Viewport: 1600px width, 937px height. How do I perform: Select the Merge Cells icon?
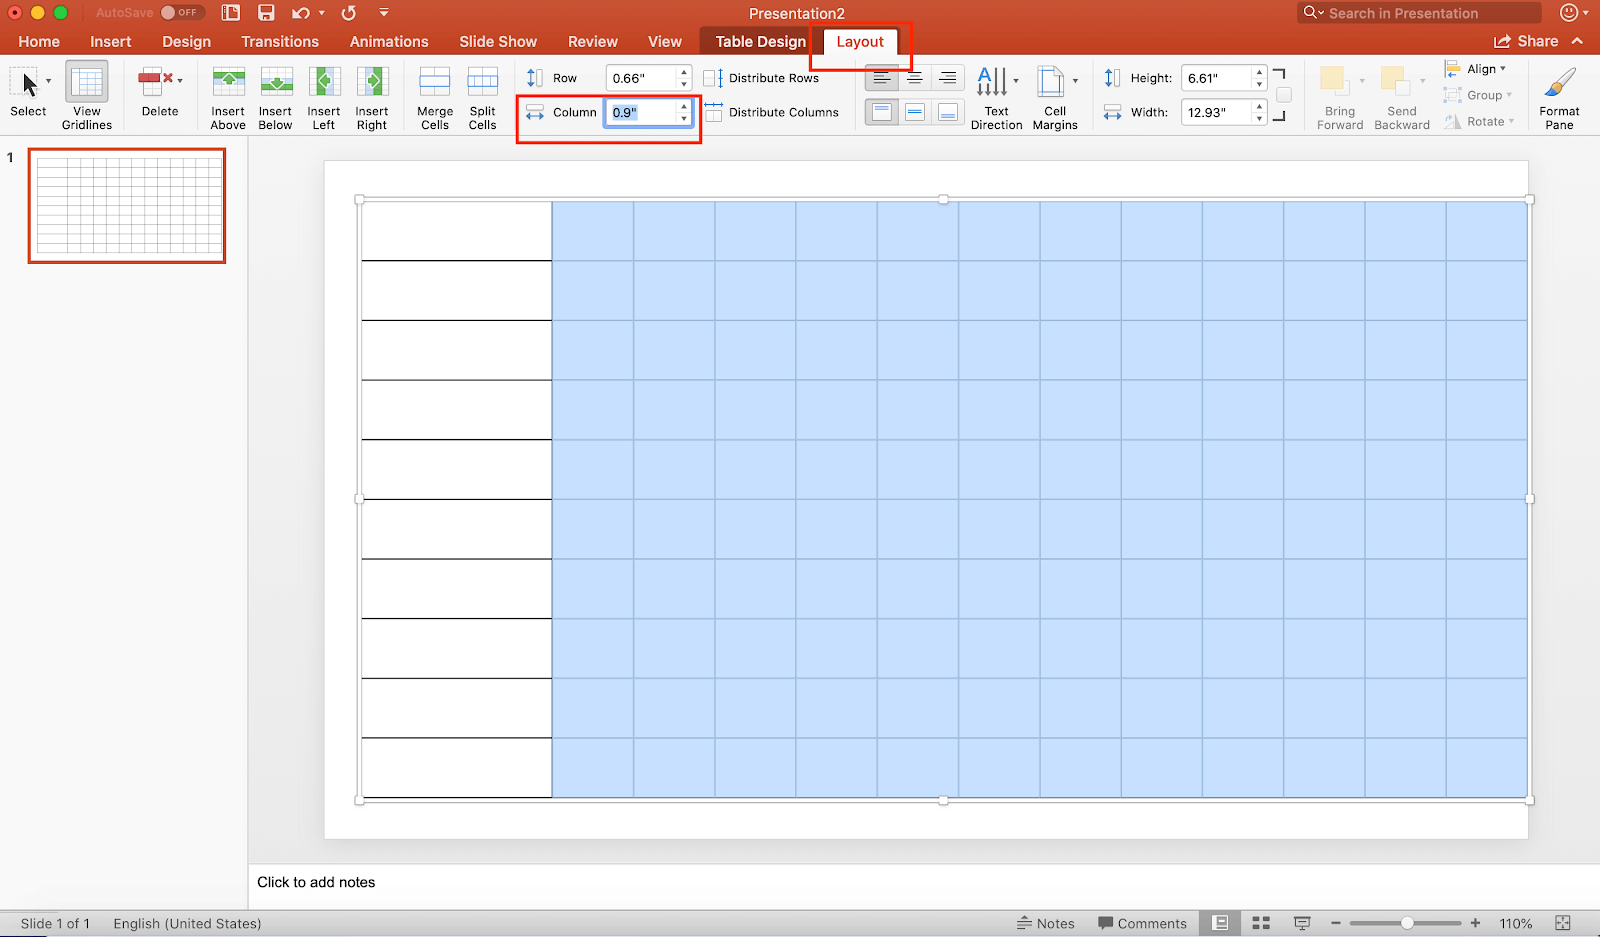coord(433,95)
